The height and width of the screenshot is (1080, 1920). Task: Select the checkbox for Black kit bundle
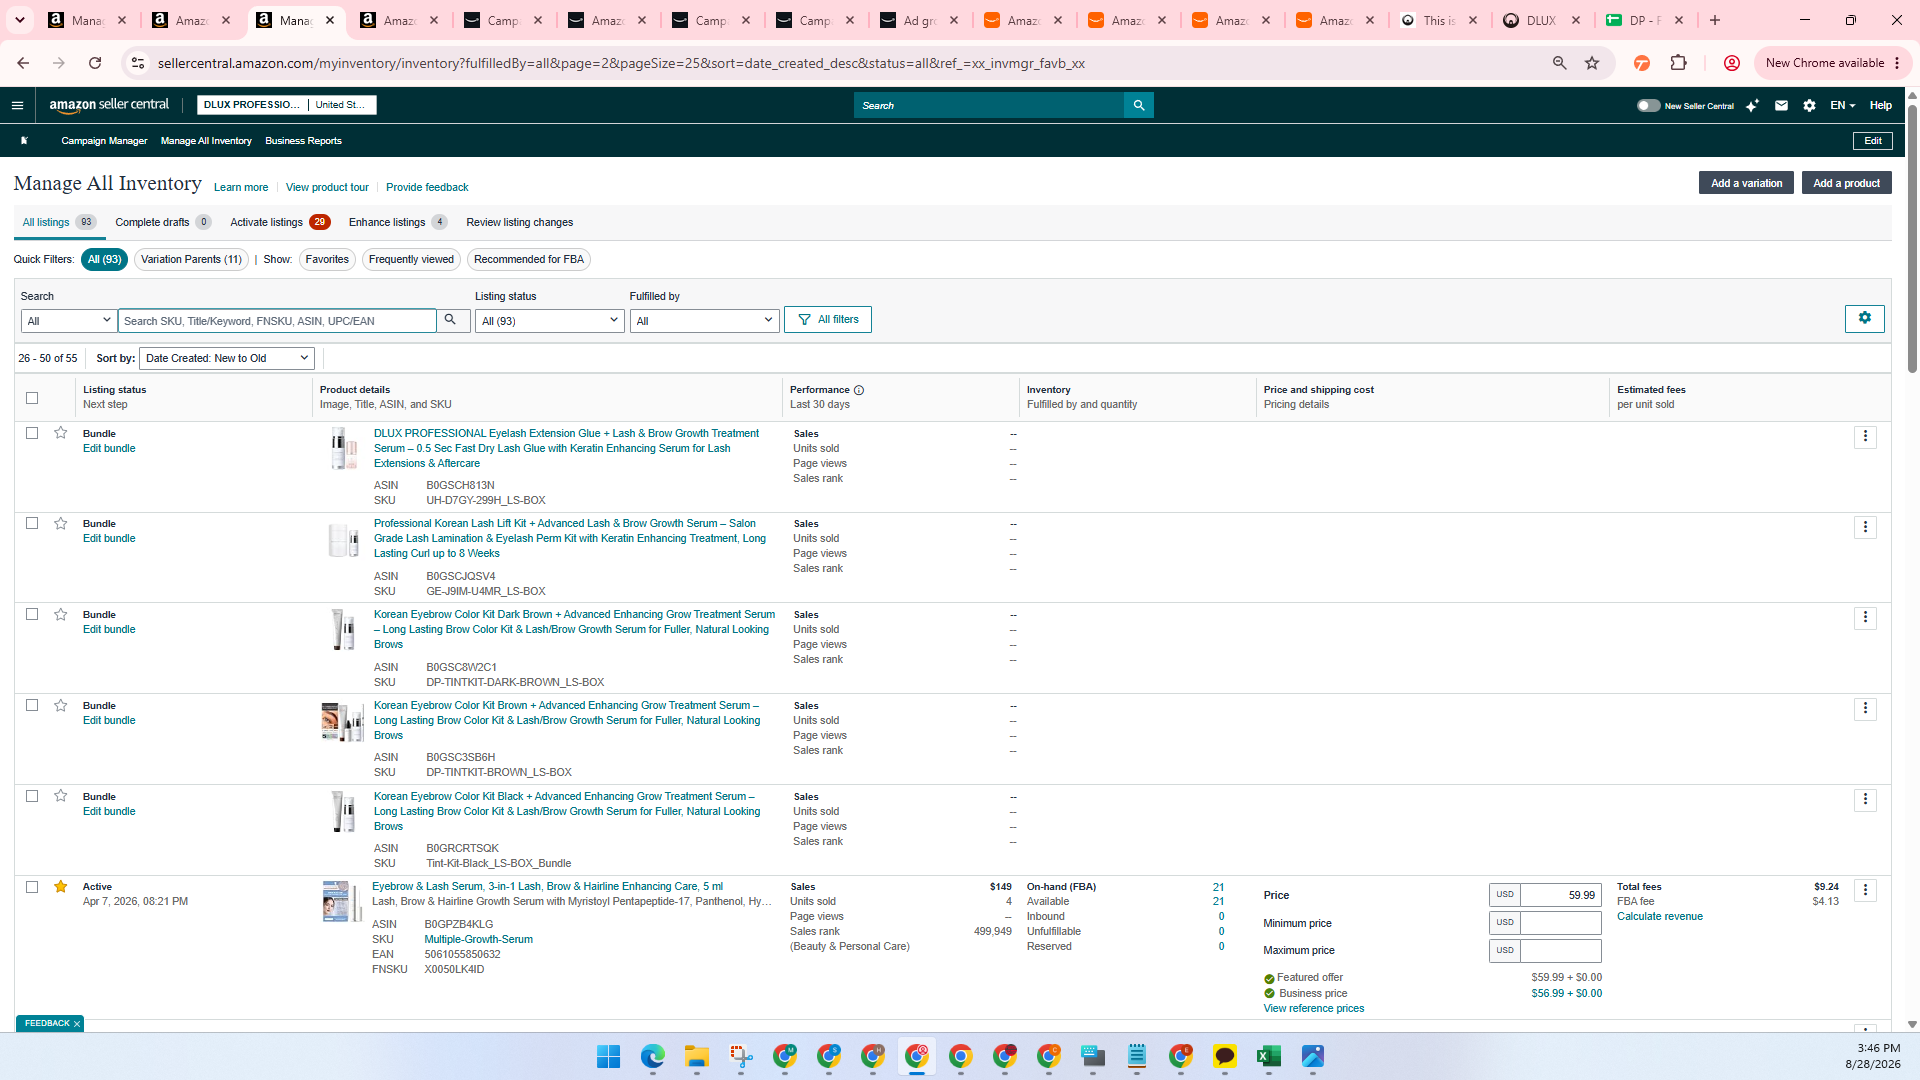pos(32,796)
